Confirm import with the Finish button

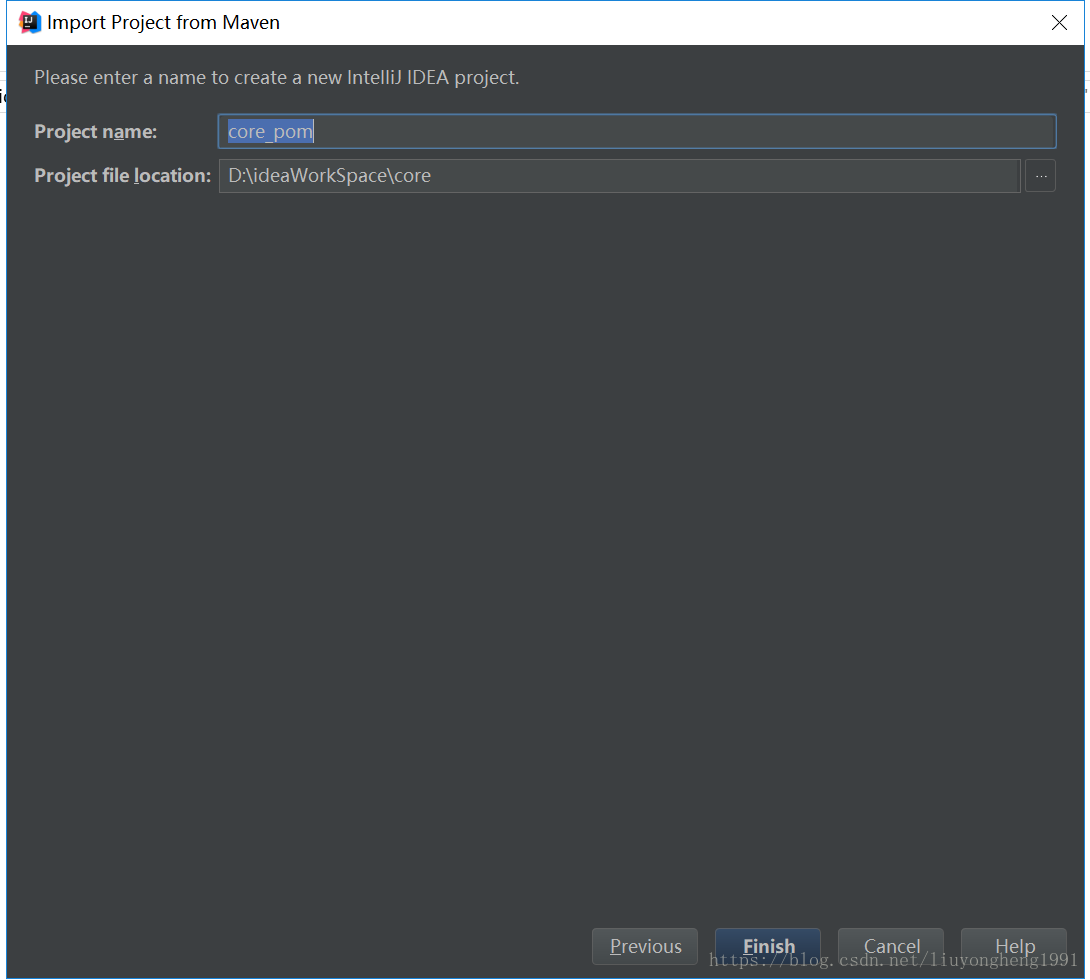[x=767, y=946]
